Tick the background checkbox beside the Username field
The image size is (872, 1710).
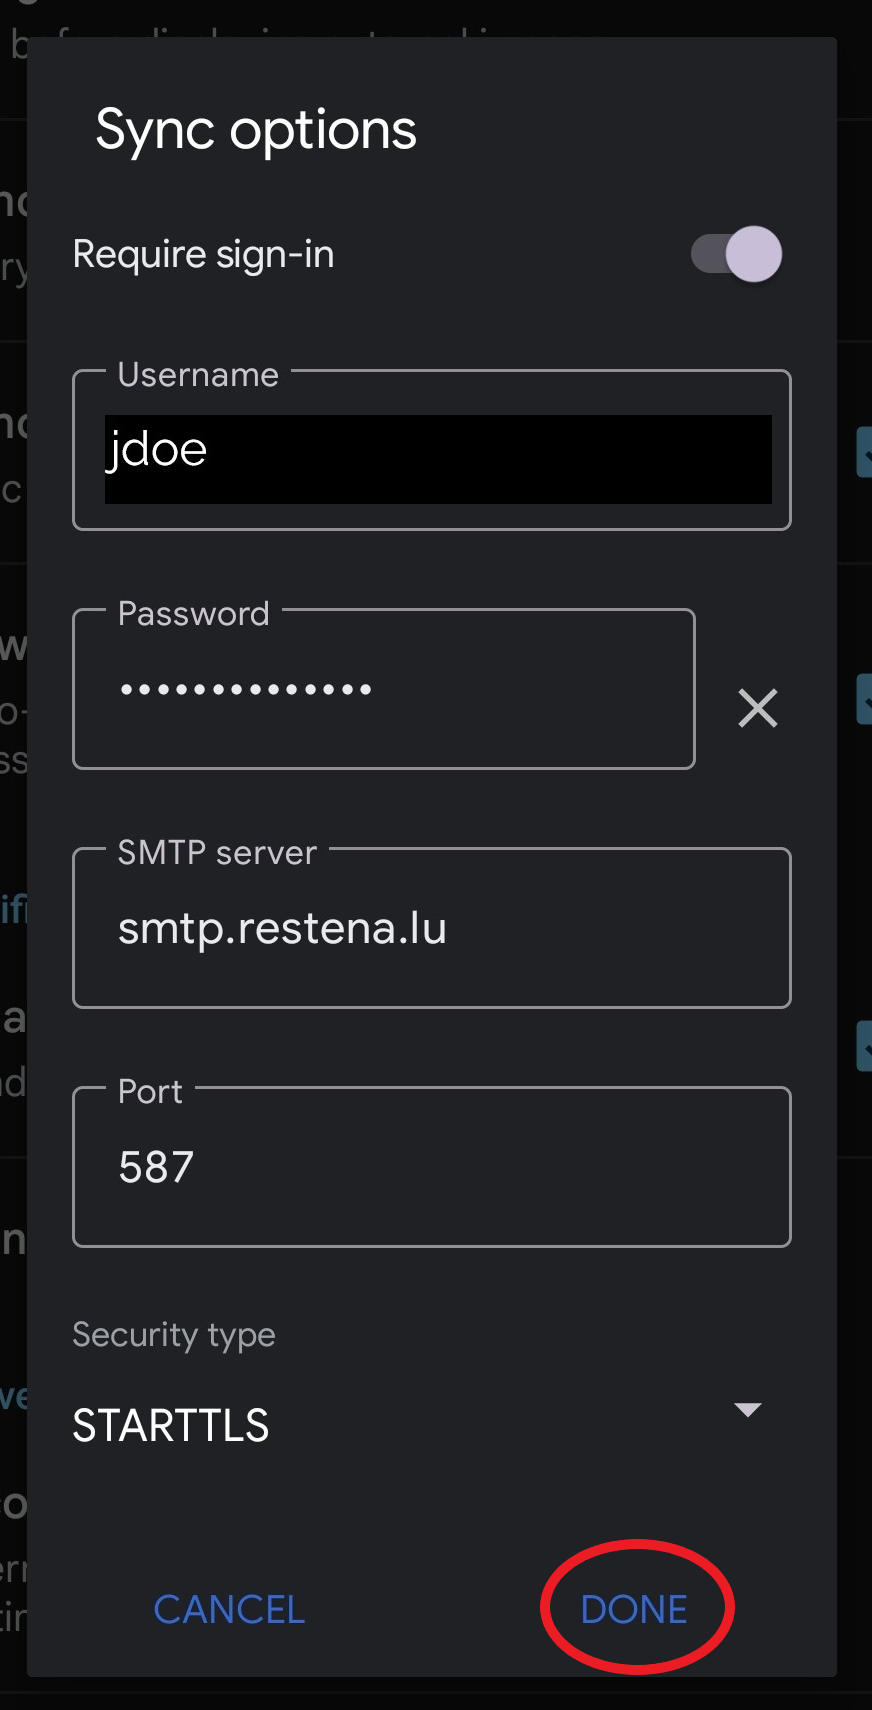tap(864, 452)
